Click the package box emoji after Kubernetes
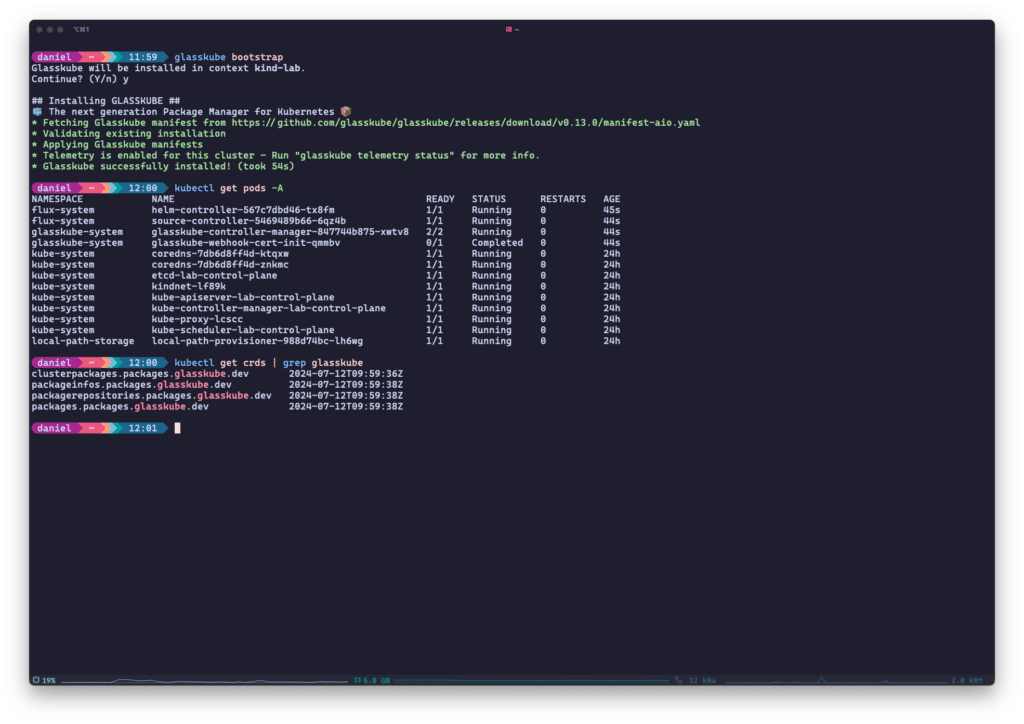1024x724 pixels. point(346,112)
